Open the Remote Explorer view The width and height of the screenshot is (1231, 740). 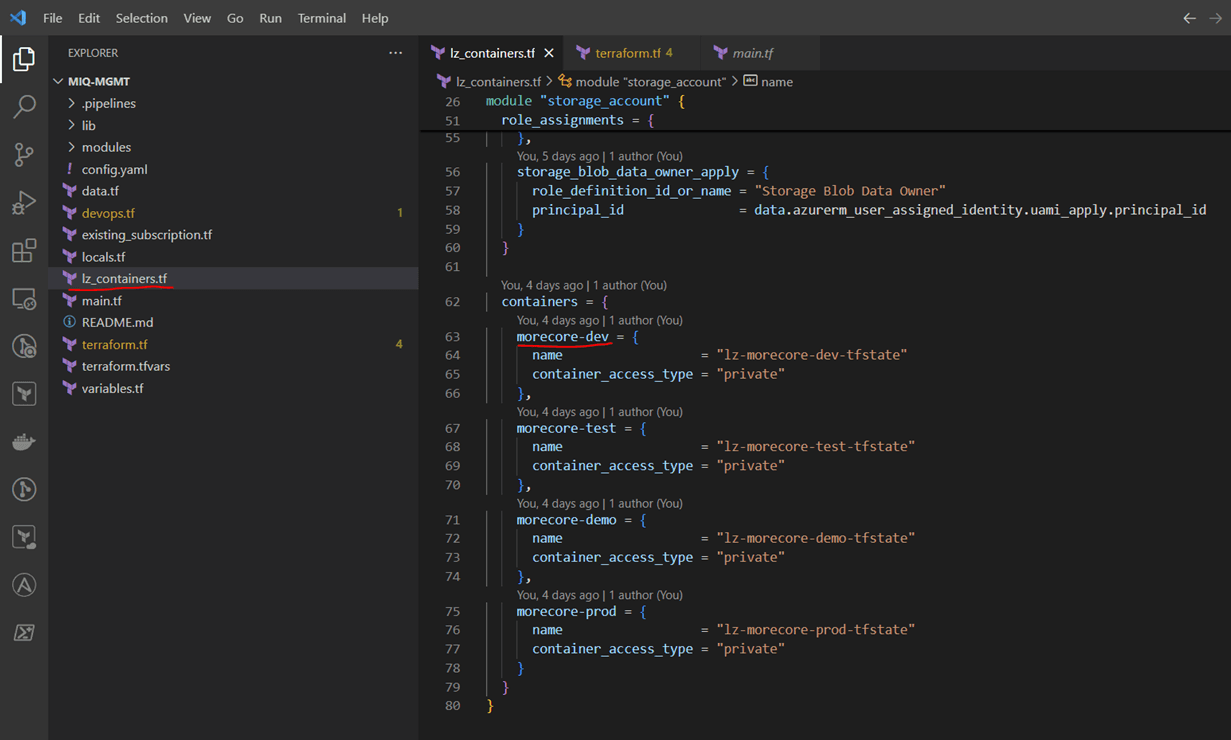[24, 299]
